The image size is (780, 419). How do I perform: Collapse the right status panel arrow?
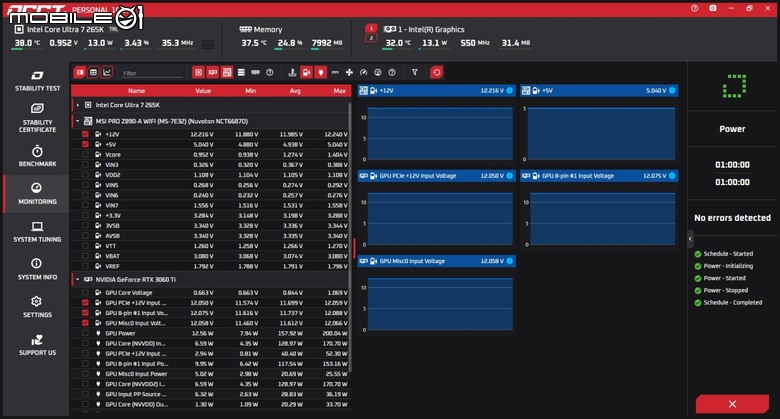point(690,239)
